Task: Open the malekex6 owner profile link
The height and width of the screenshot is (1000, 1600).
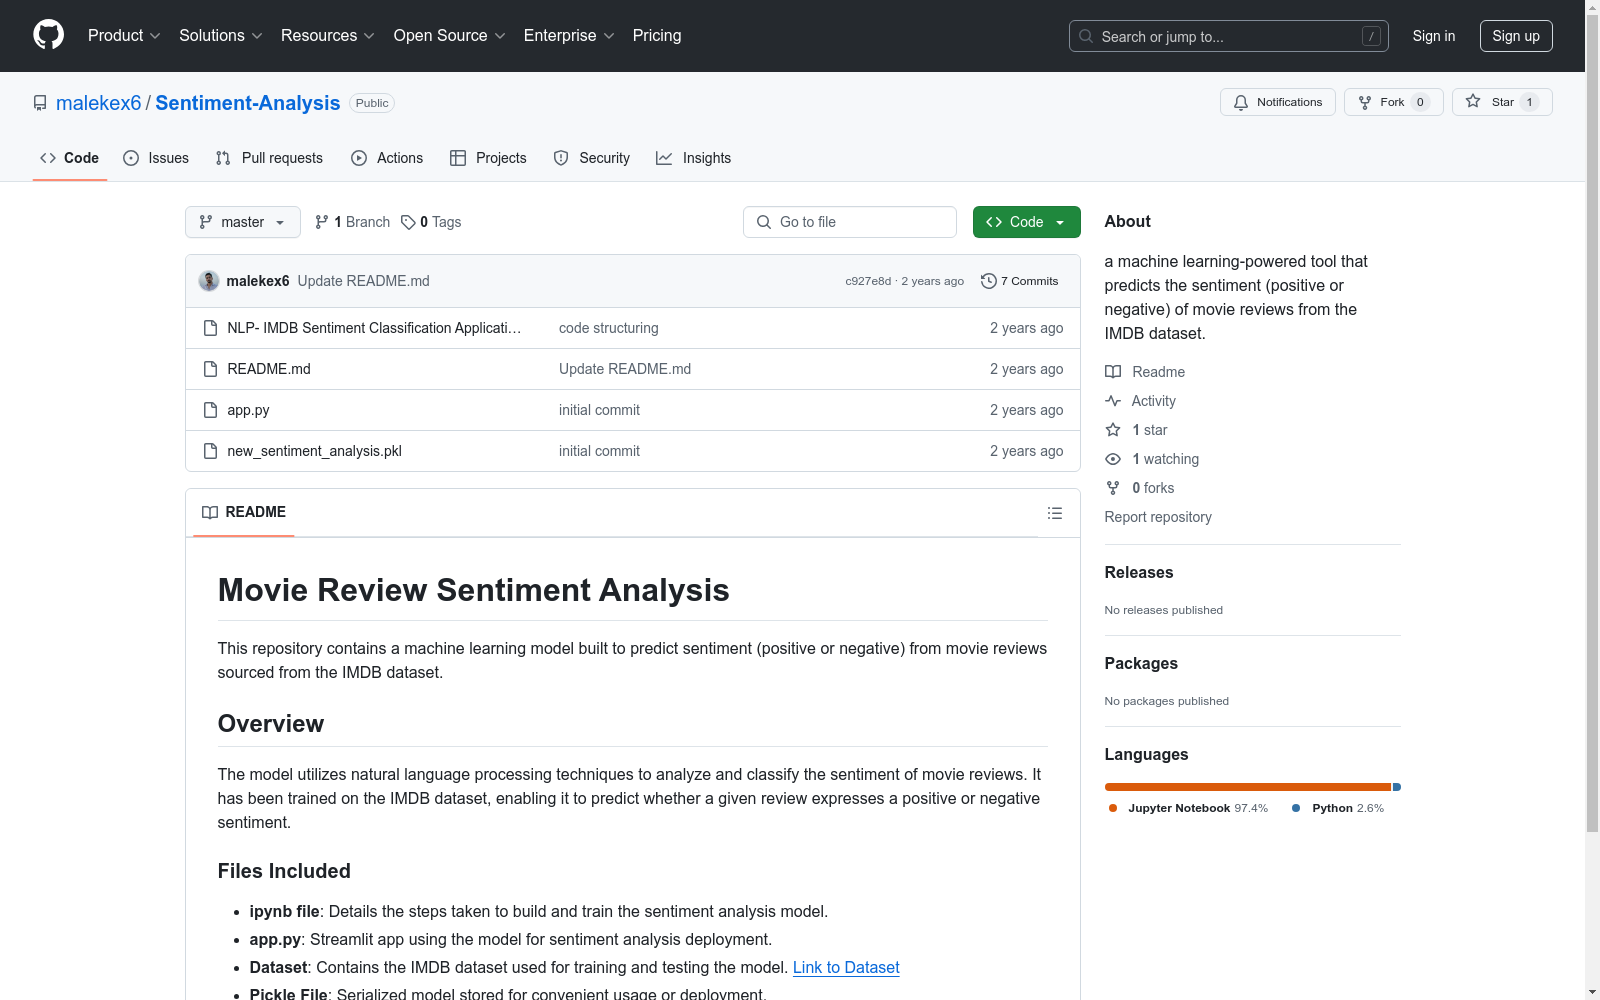Action: [x=99, y=103]
